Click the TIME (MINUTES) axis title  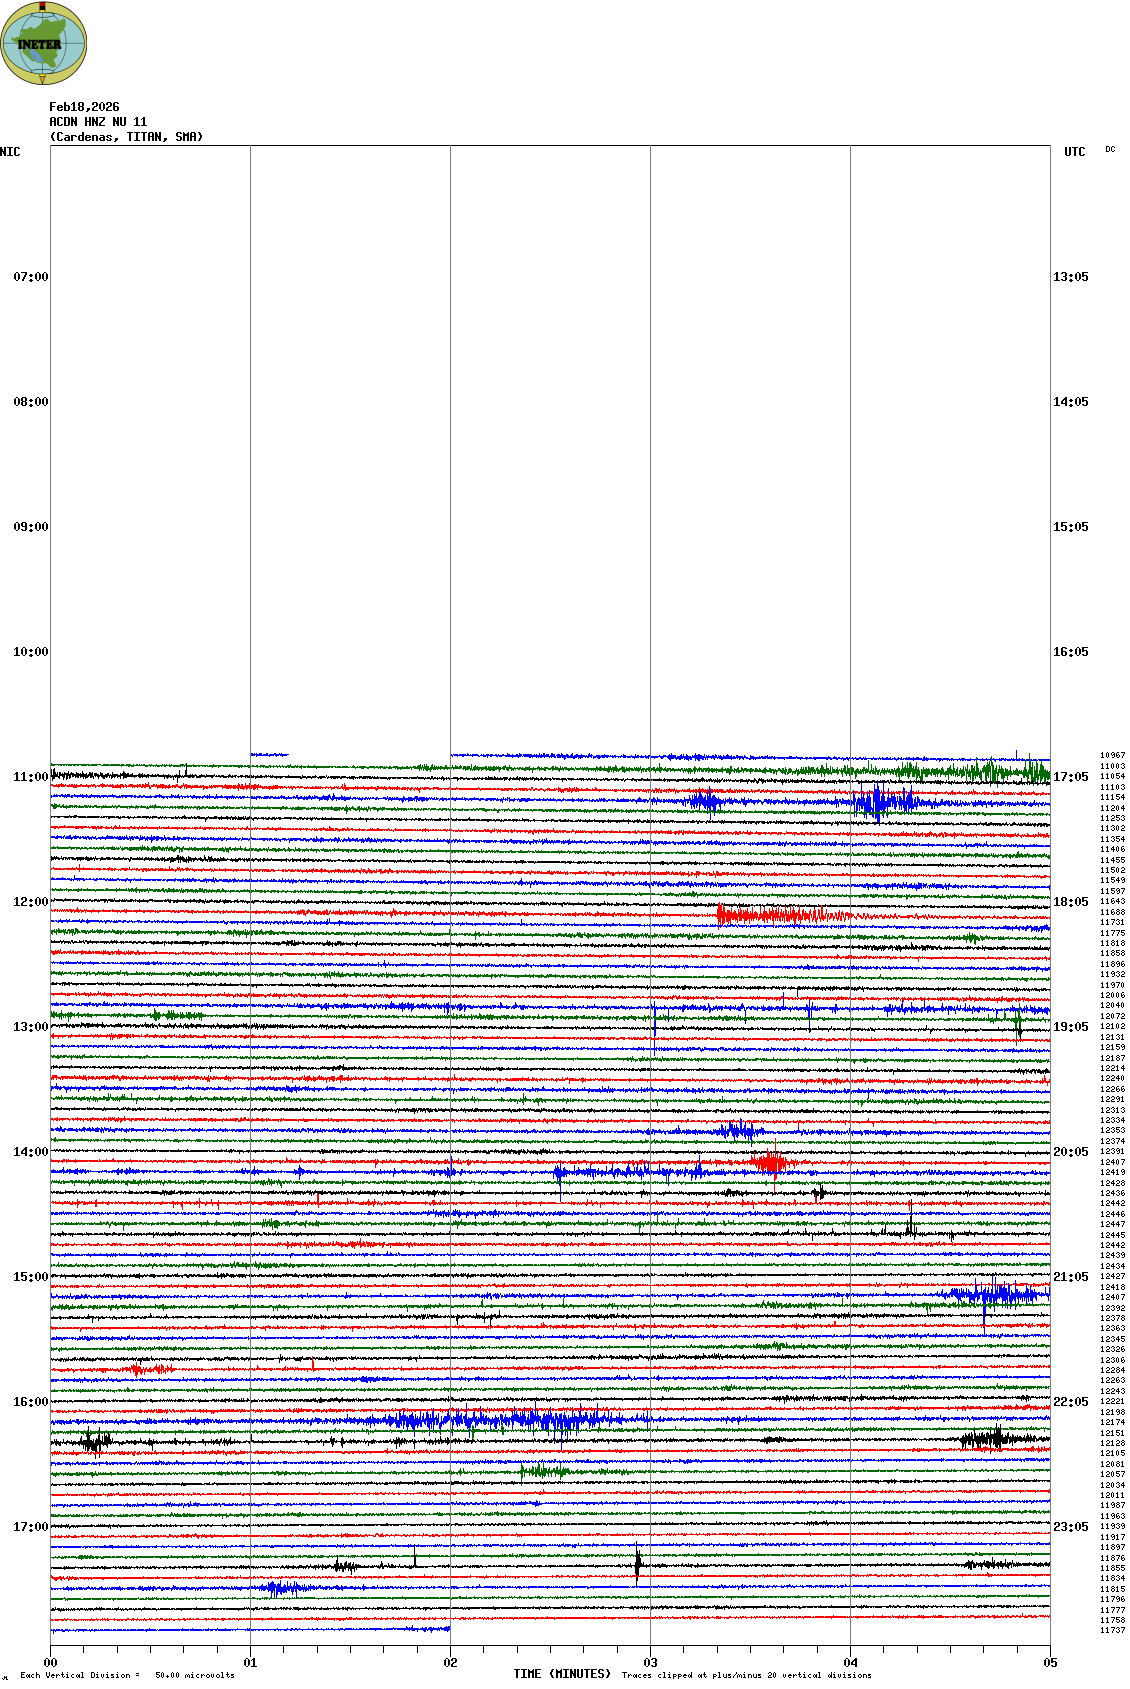pos(561,1674)
